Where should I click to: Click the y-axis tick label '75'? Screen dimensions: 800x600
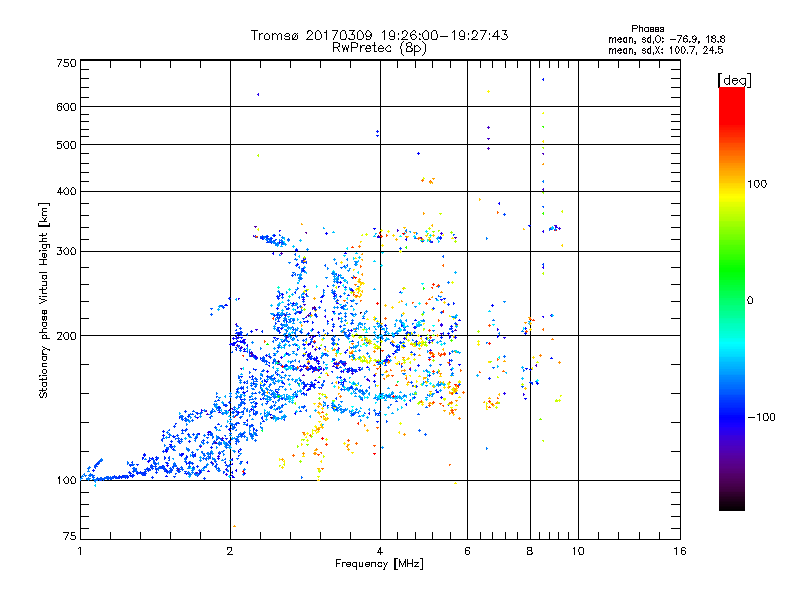(70, 536)
